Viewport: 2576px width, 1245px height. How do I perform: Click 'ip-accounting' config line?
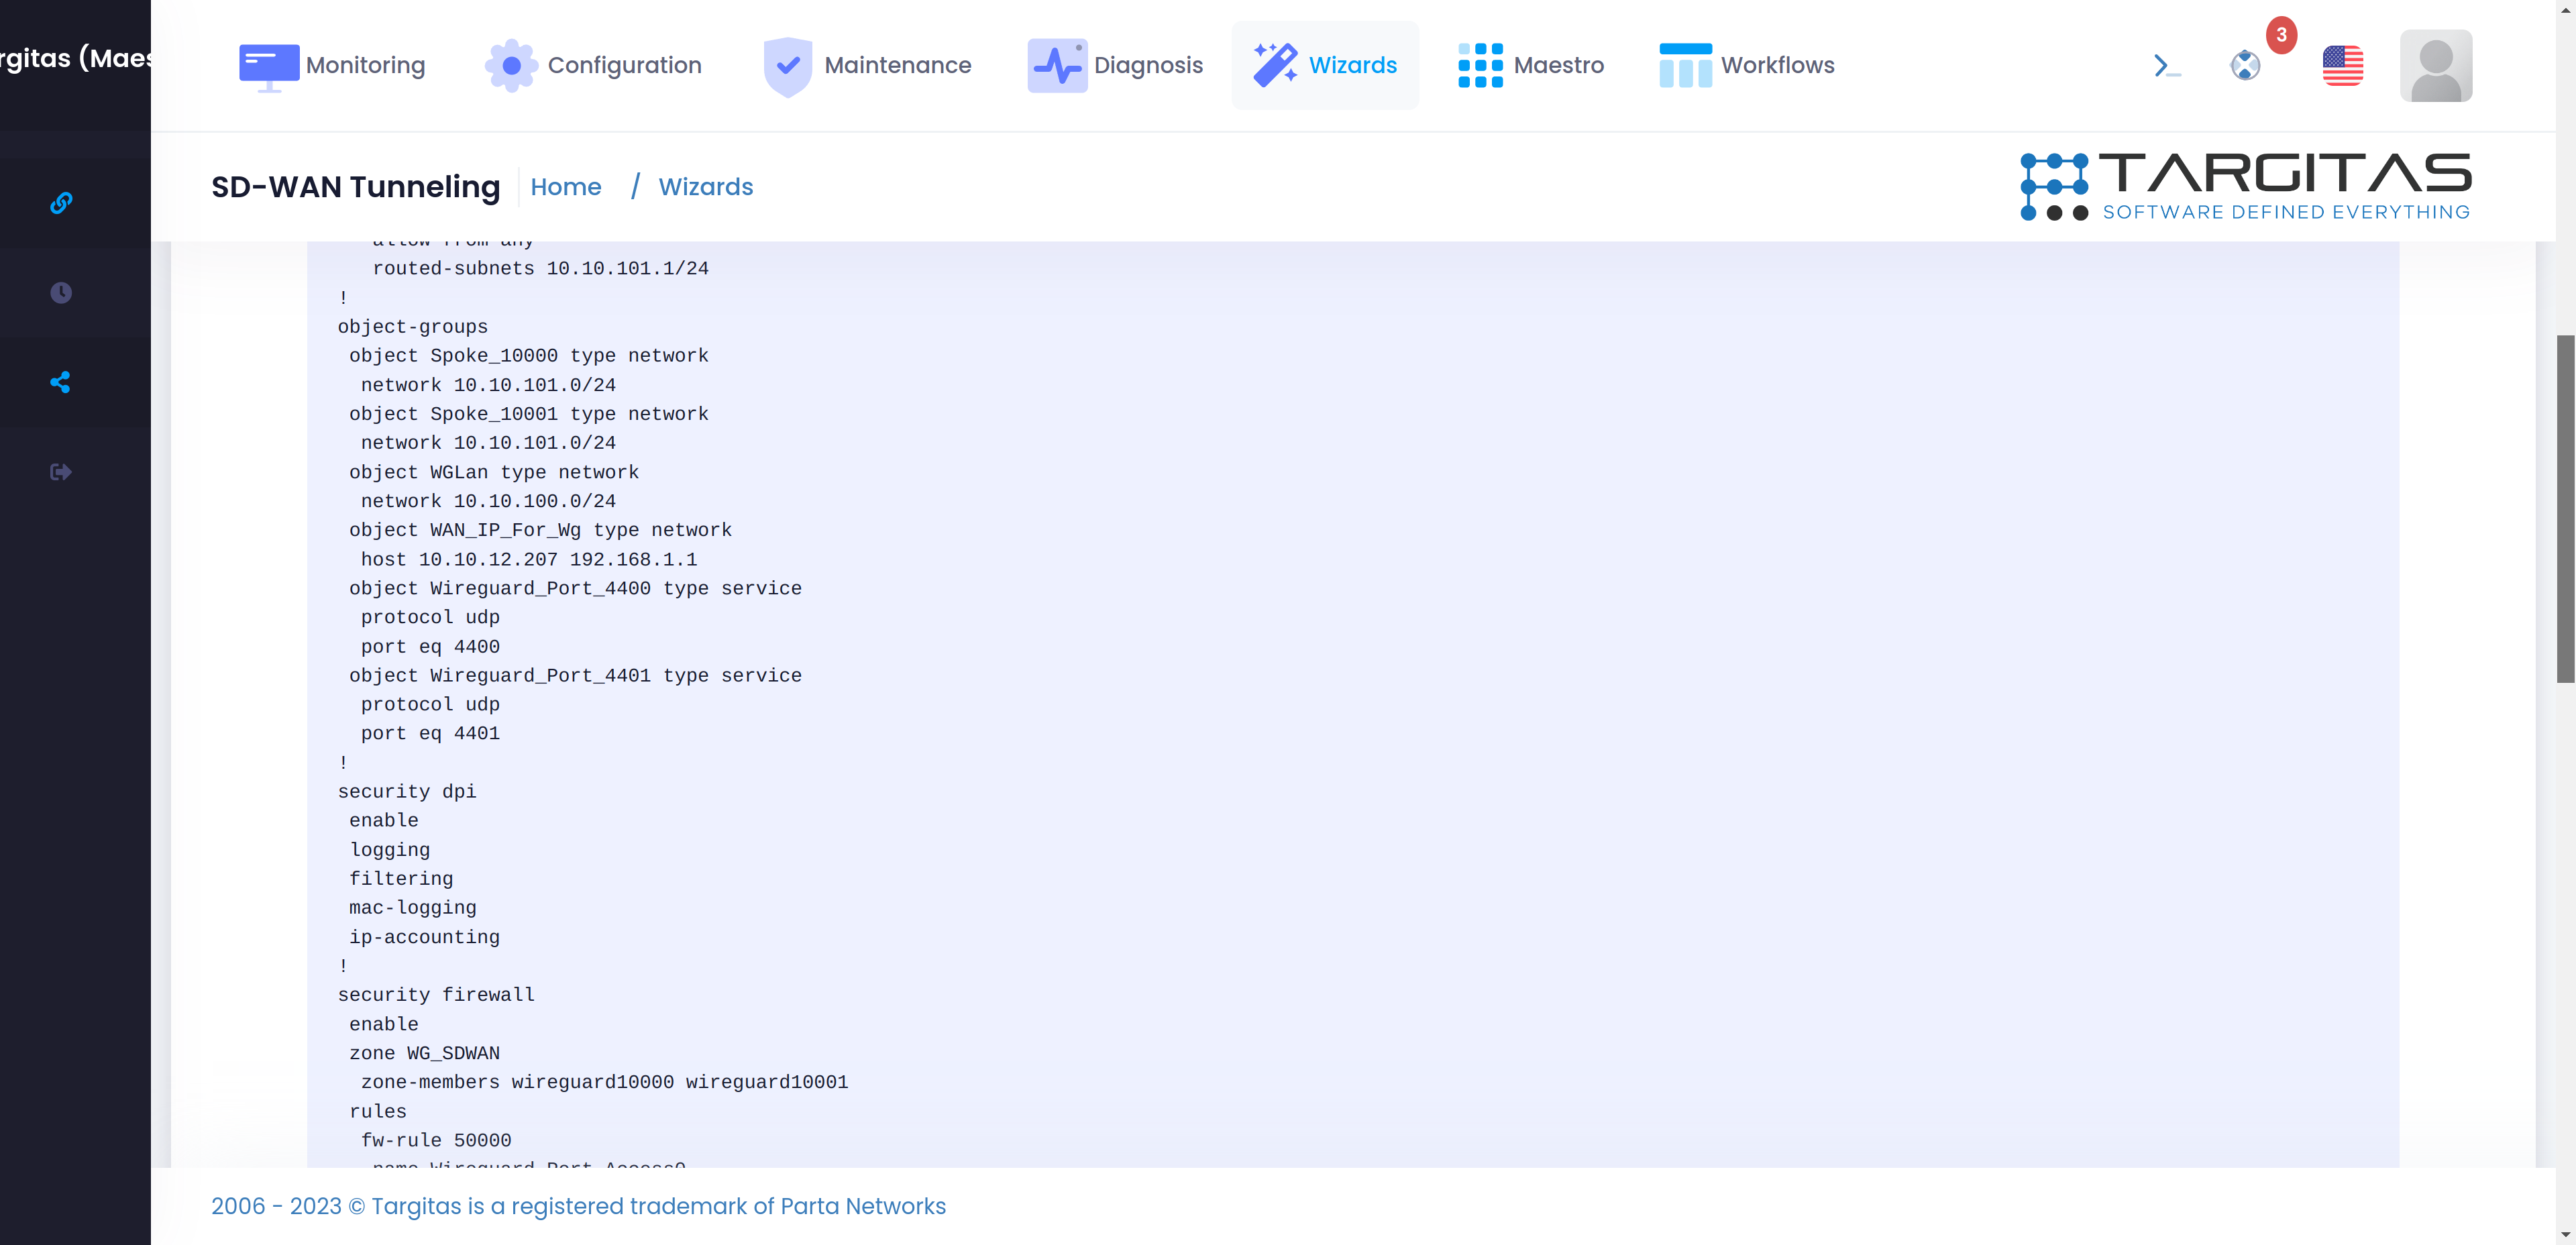pos(424,938)
